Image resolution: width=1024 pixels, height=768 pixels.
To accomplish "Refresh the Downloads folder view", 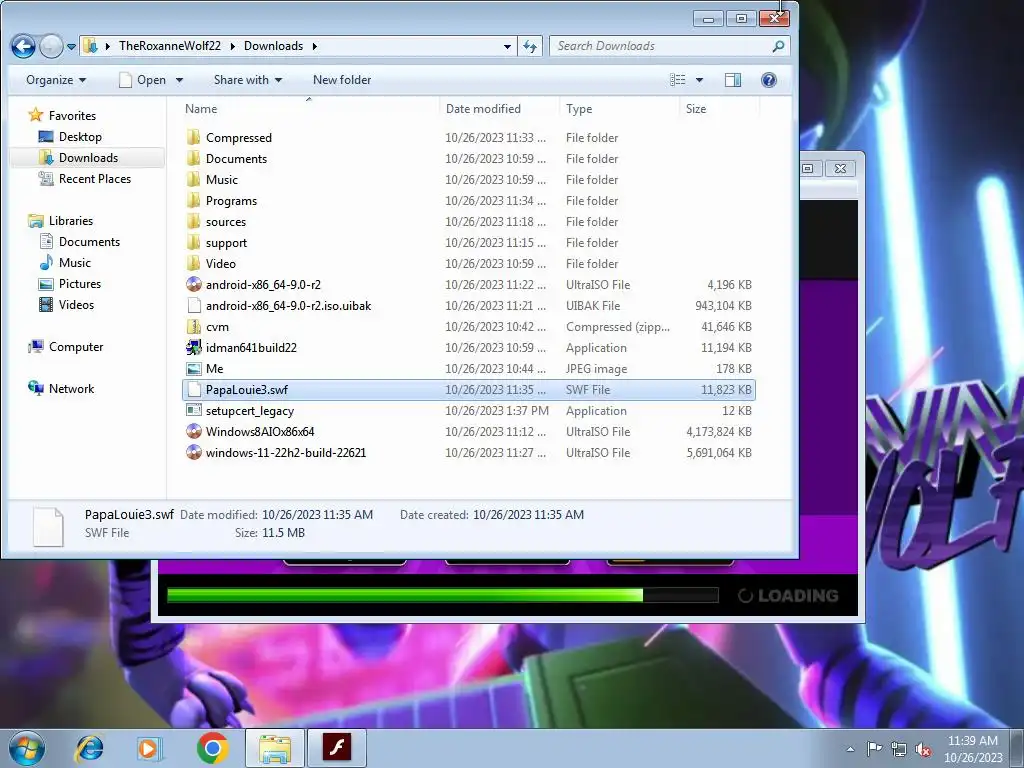I will pos(530,46).
